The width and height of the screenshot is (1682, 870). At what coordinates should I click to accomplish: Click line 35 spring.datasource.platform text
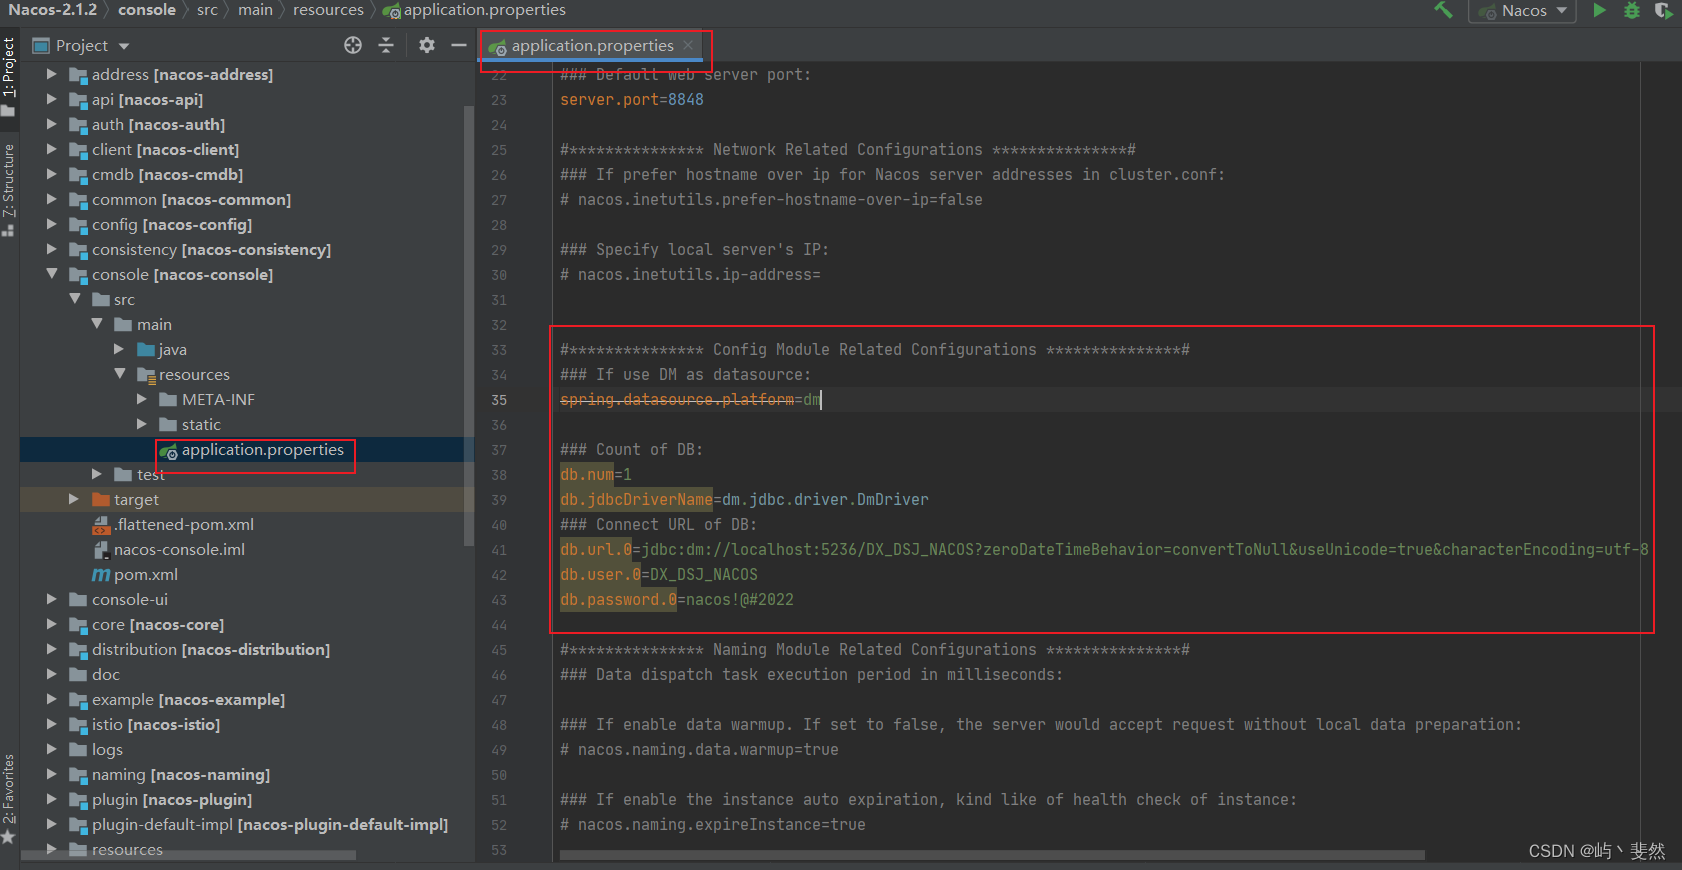click(x=677, y=399)
